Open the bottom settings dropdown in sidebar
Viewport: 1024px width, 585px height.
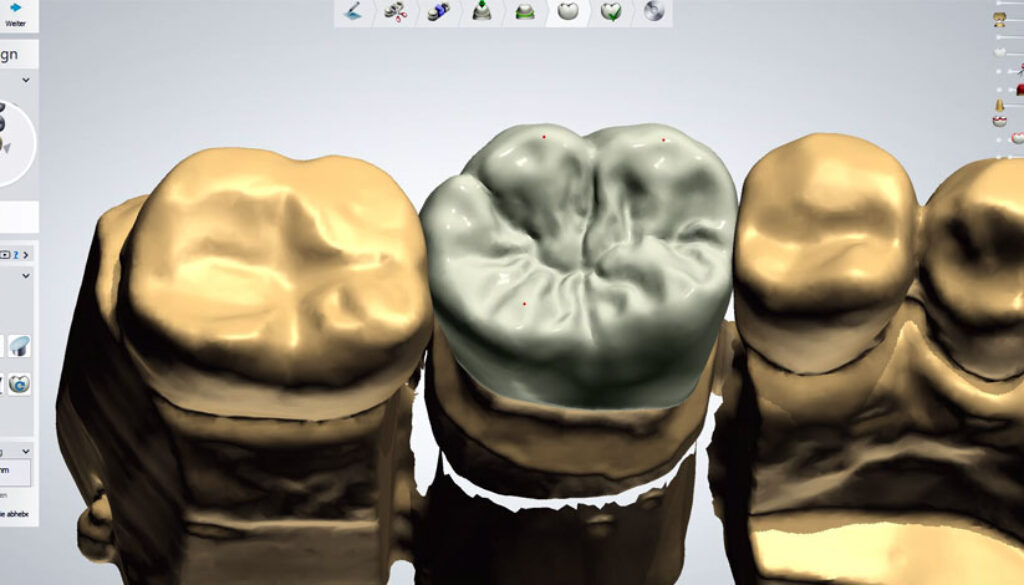[26, 452]
